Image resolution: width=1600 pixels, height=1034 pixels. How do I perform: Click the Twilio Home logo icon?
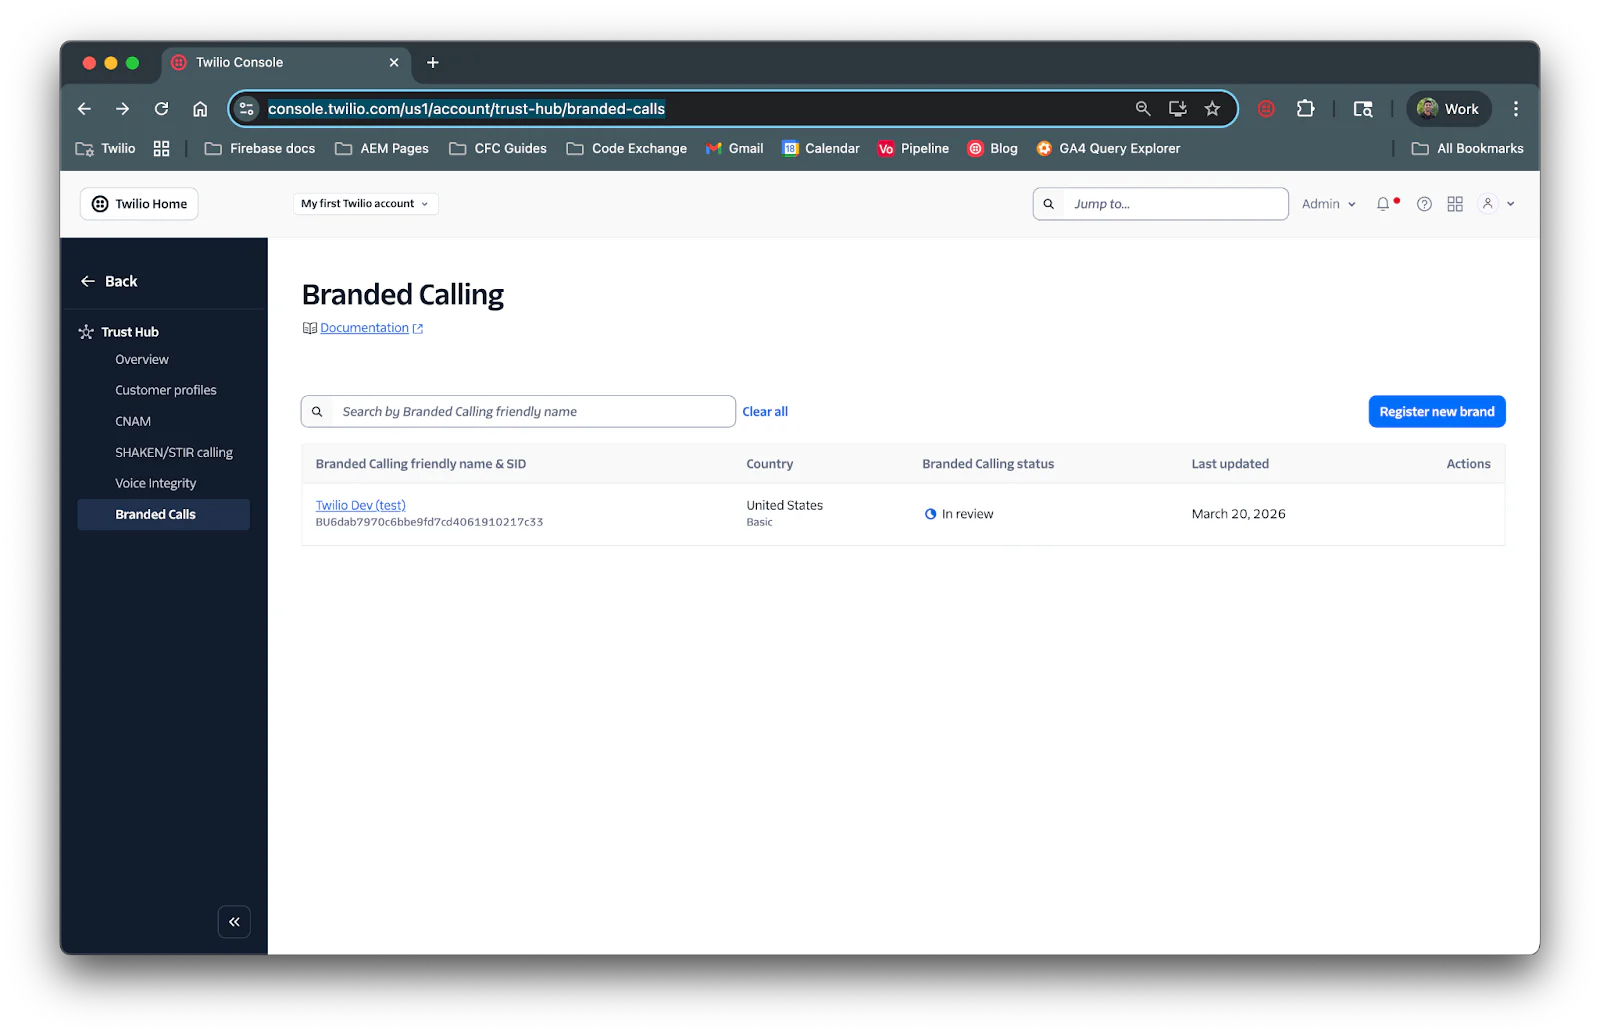coord(99,203)
